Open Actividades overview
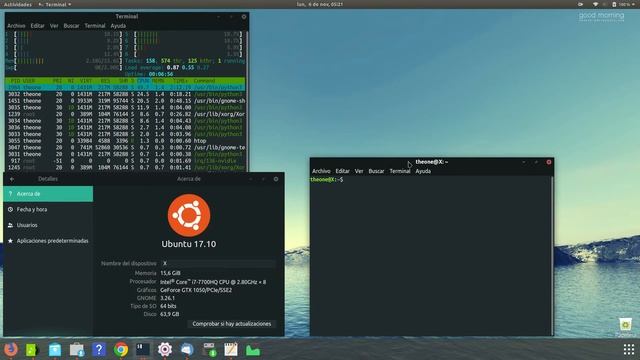Screen dimensions: 640x360 (x=18, y=4)
